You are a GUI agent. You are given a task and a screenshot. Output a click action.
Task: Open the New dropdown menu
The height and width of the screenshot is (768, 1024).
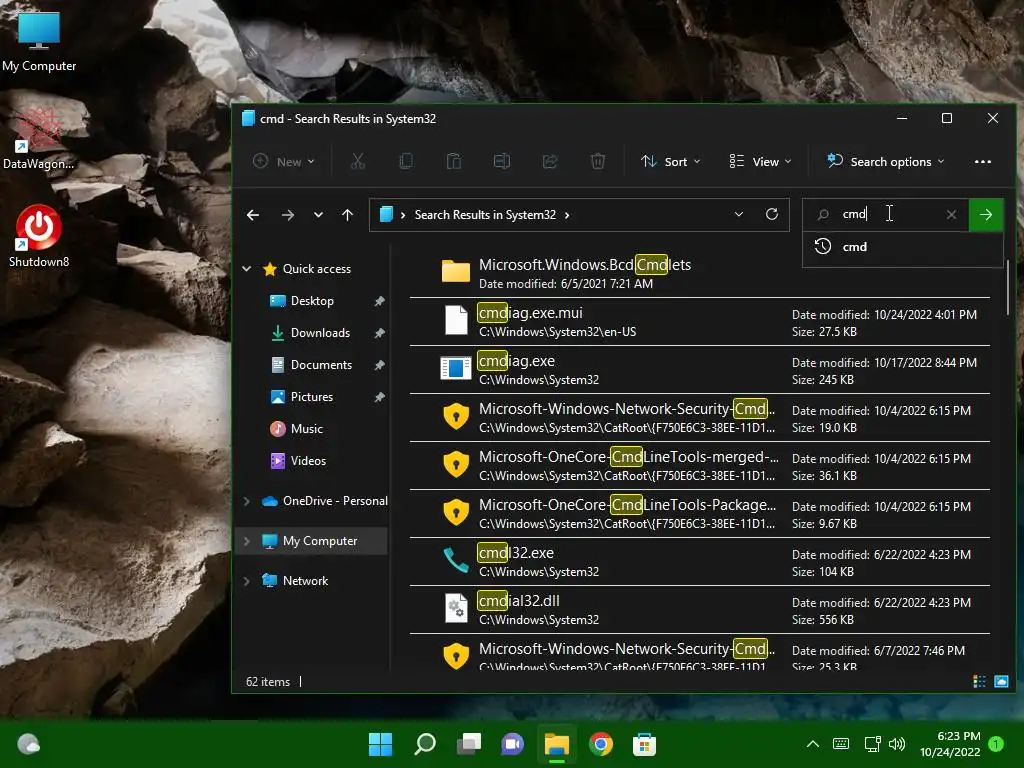(x=284, y=161)
